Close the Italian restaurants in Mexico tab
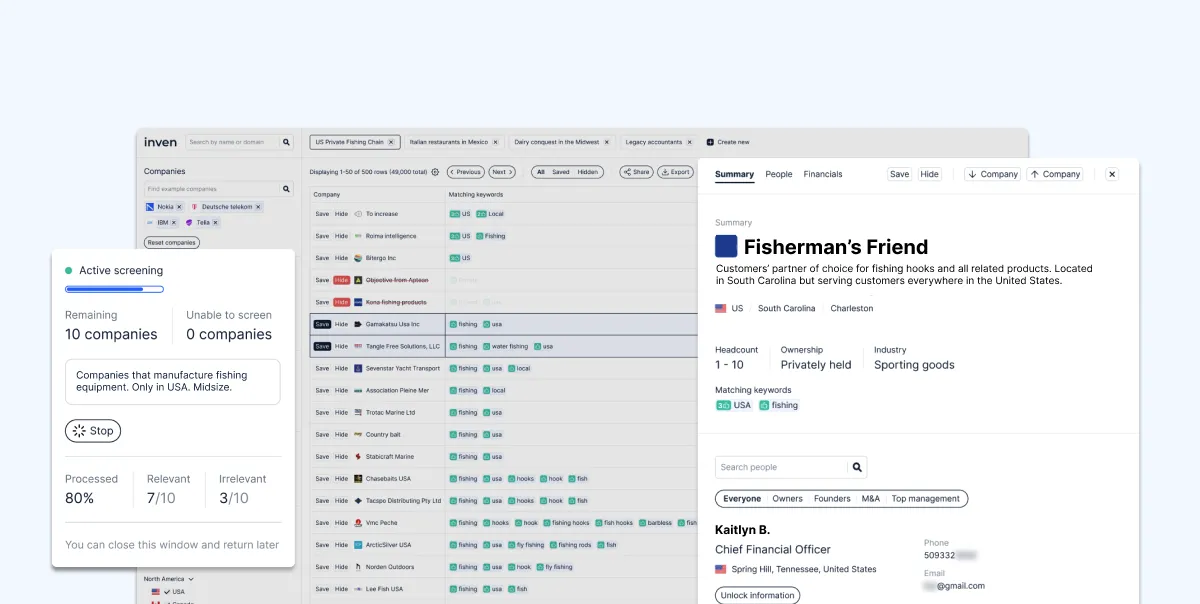This screenshot has width=1200, height=604. [496, 142]
